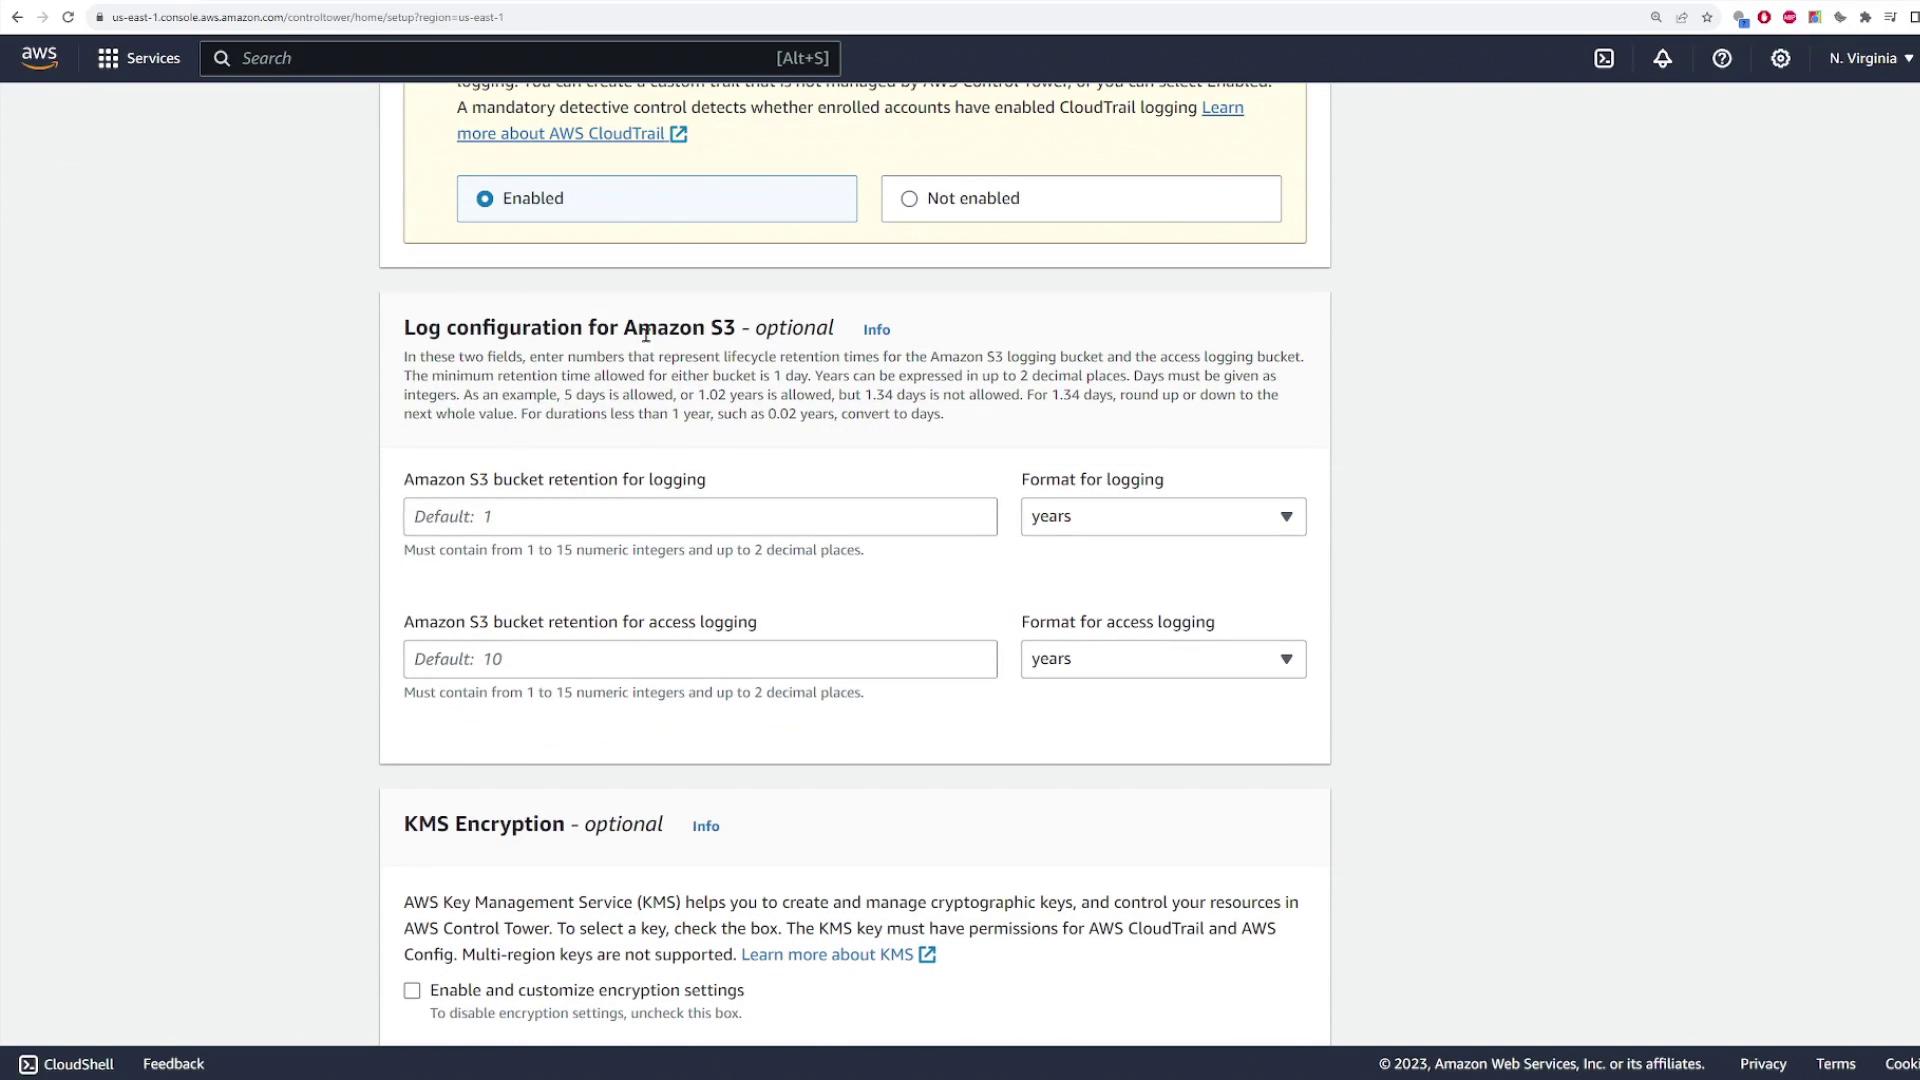Open the notifications bell
The width and height of the screenshot is (1920, 1080).
[1662, 58]
